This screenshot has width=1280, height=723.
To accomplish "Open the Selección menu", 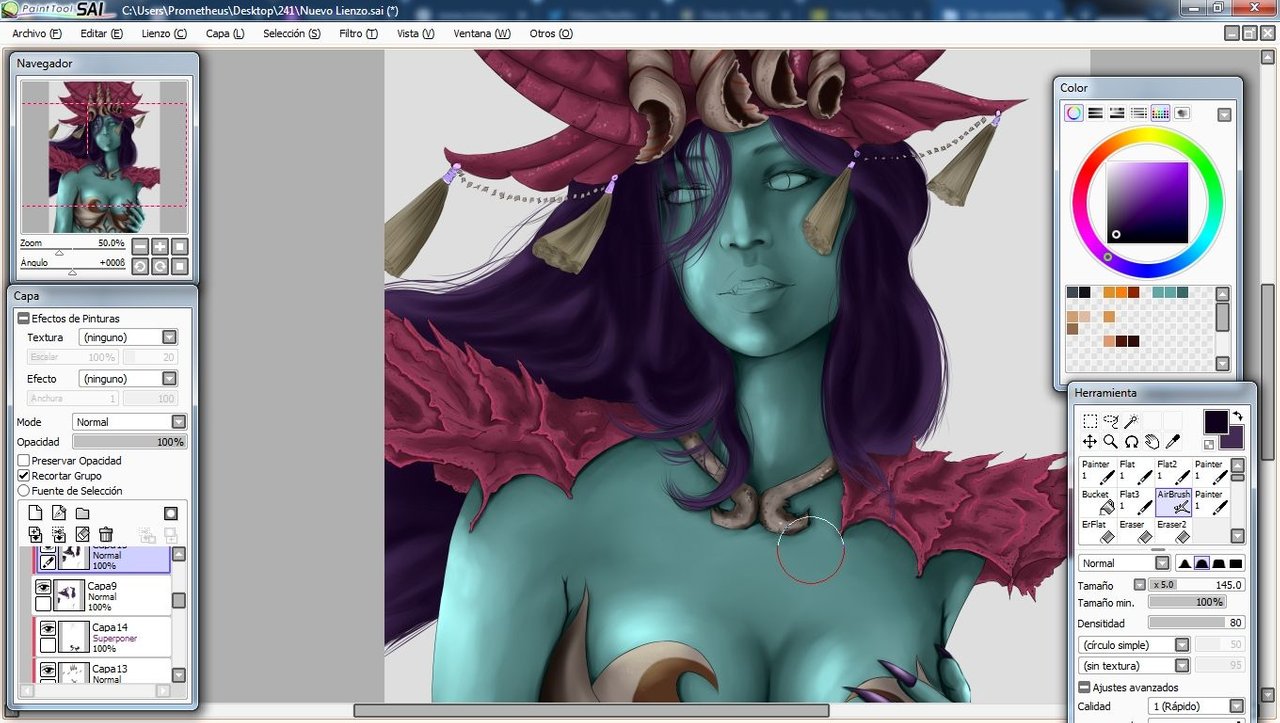I will click(292, 33).
